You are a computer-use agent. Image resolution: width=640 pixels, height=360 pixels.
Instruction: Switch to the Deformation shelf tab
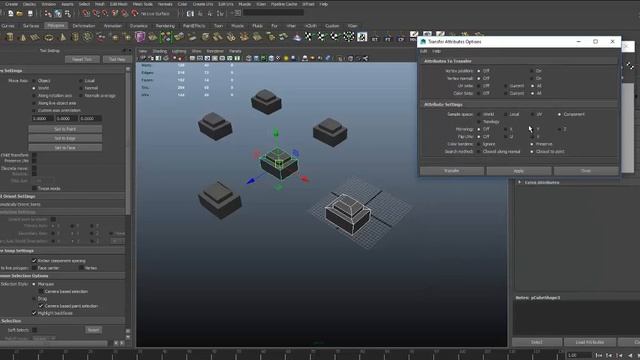(84, 26)
